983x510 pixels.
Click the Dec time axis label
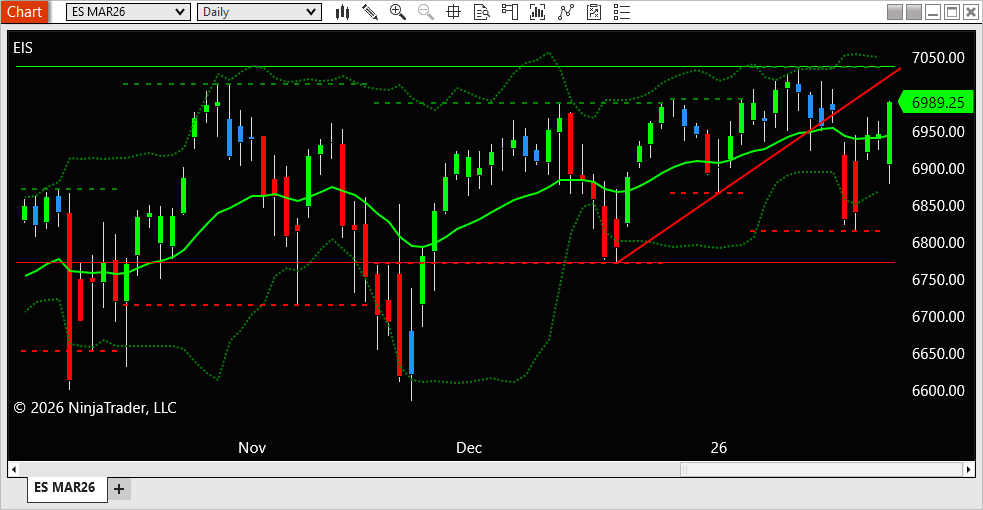pos(469,448)
